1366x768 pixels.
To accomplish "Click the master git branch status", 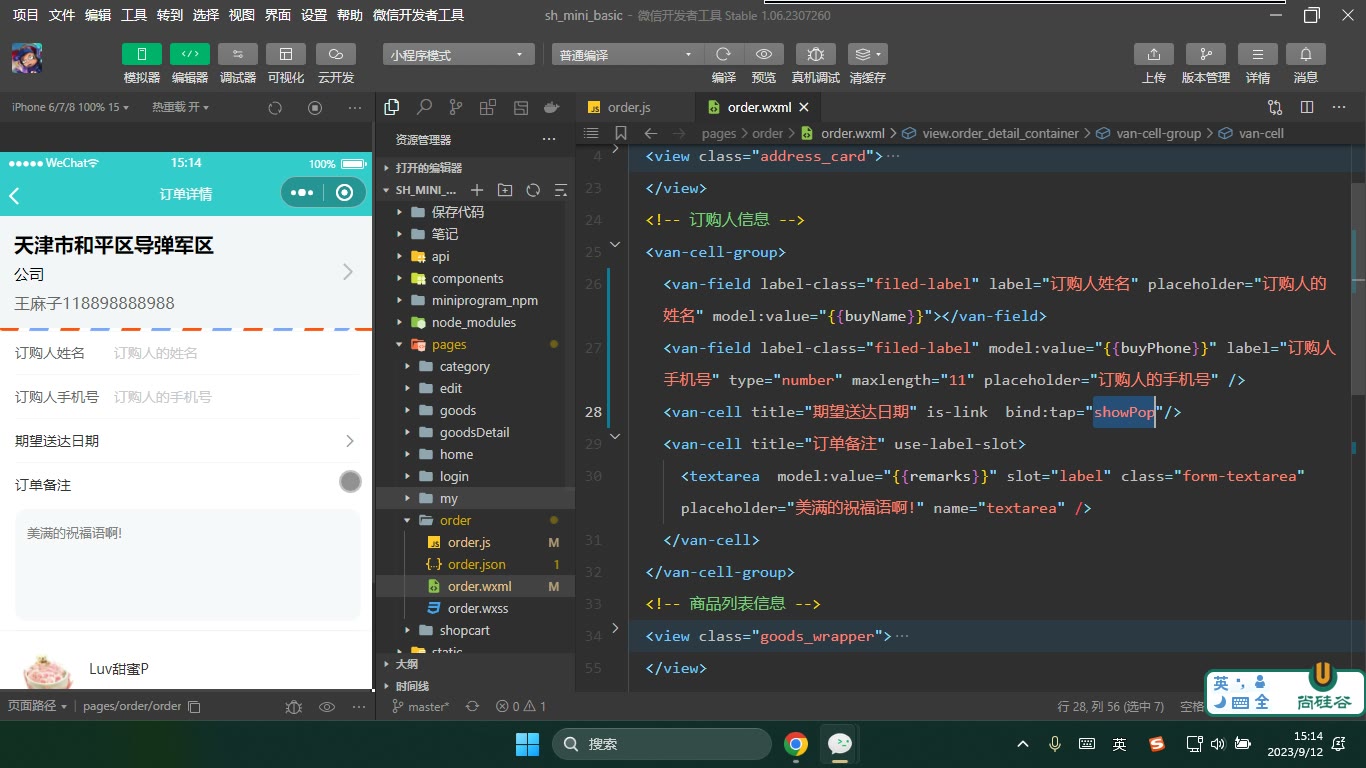I will tap(420, 706).
